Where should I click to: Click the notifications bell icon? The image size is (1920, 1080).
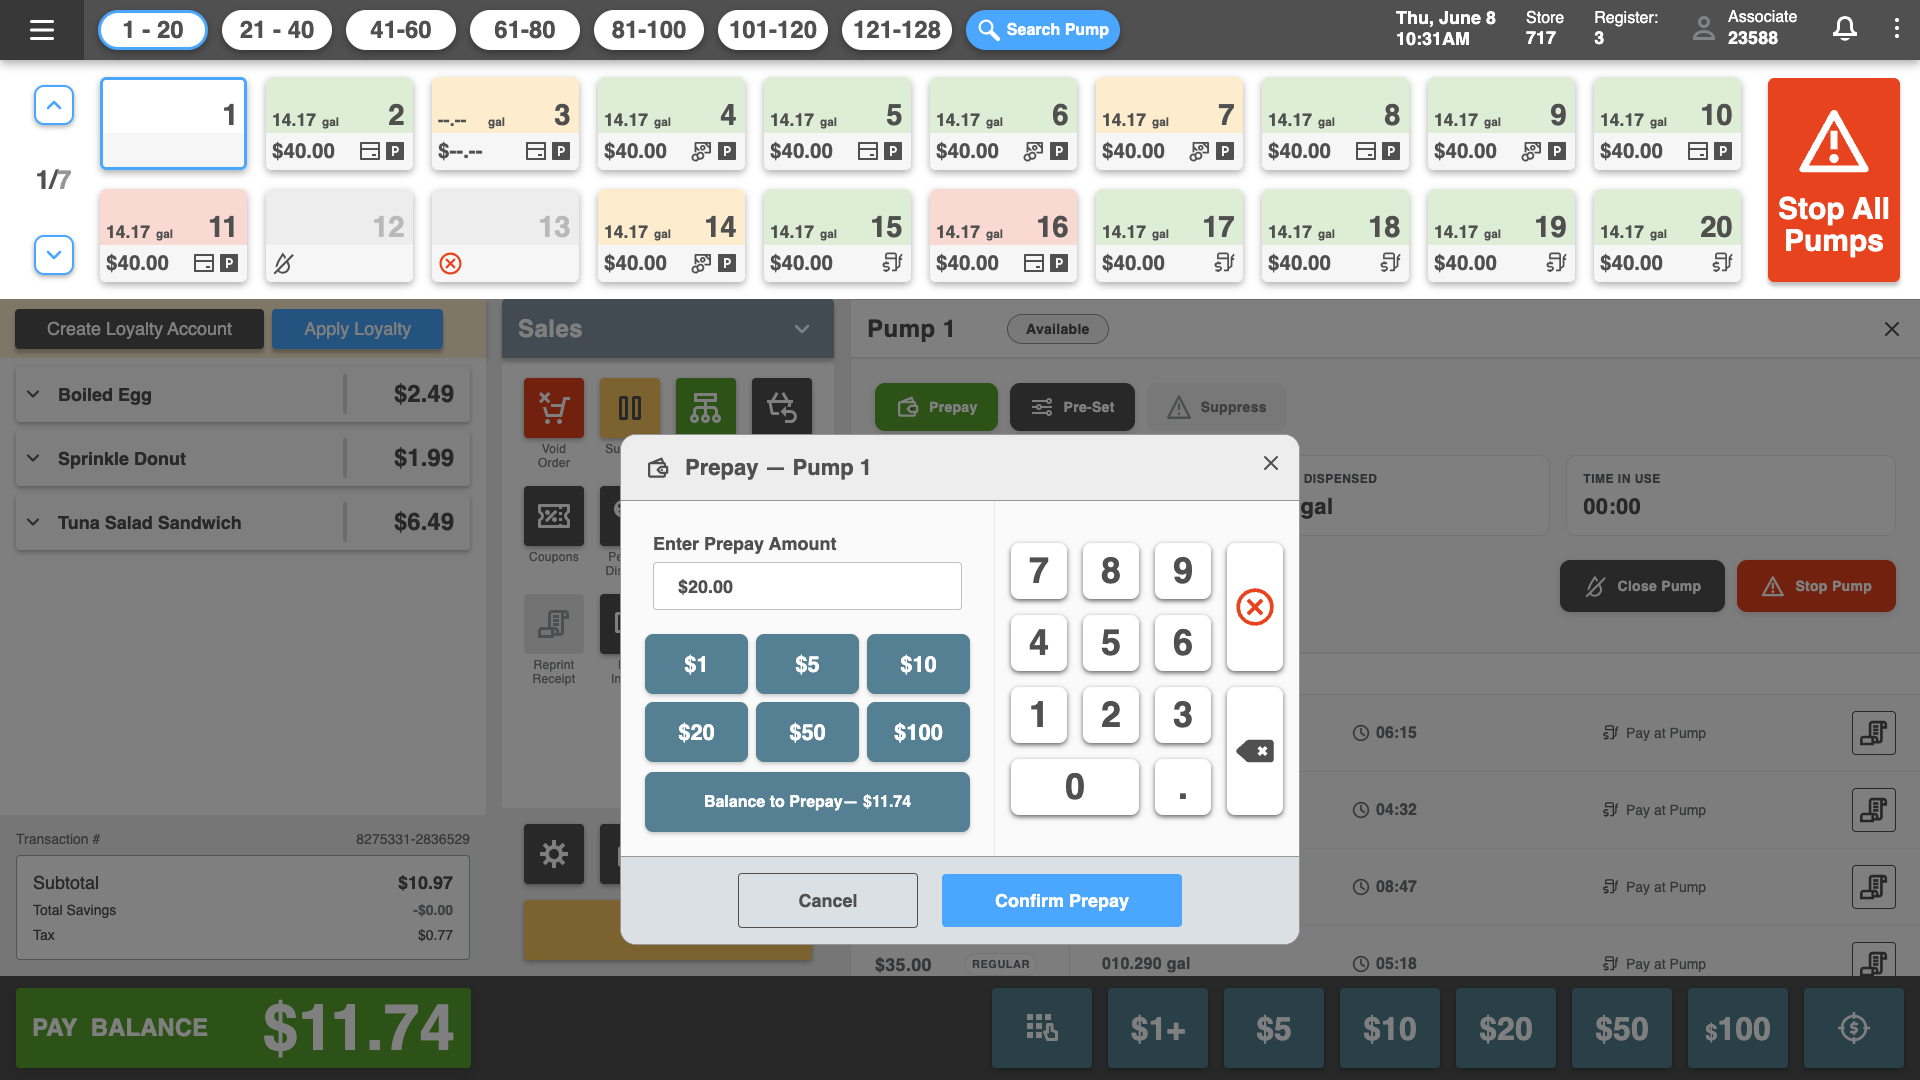[x=1844, y=29]
